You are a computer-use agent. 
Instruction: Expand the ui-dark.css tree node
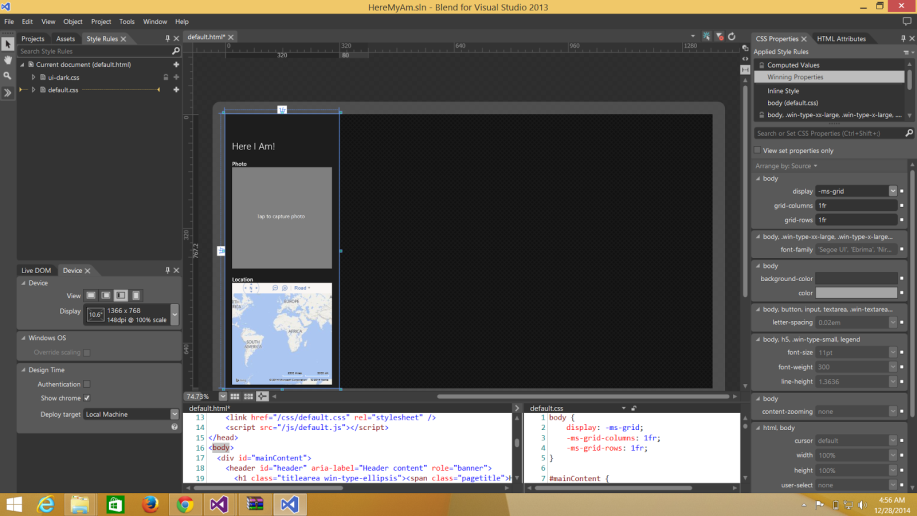33,77
